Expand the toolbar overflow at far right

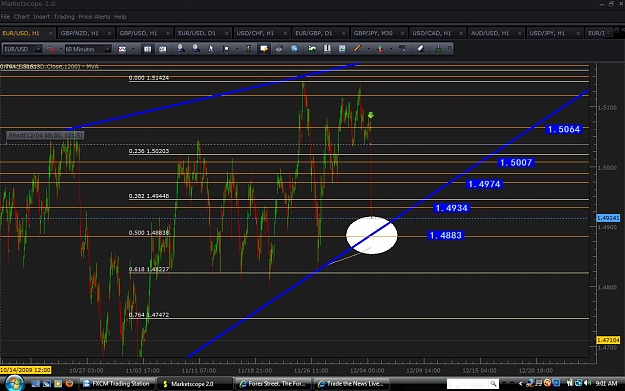click(450, 49)
